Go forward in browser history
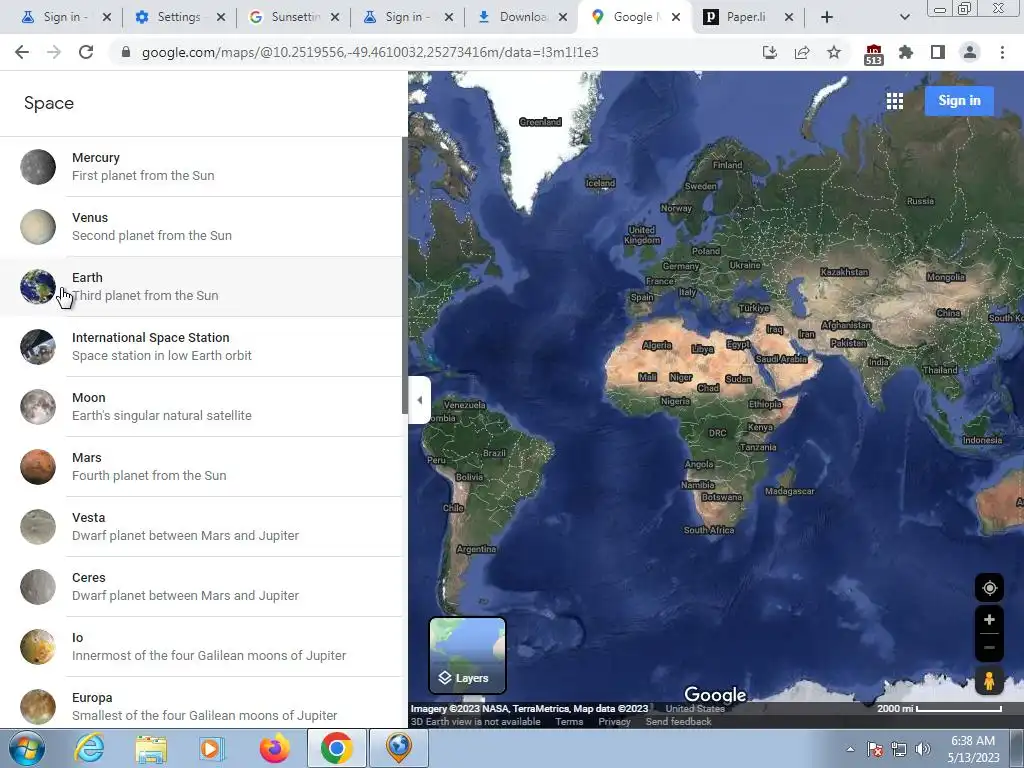This screenshot has width=1024, height=768. (x=54, y=52)
